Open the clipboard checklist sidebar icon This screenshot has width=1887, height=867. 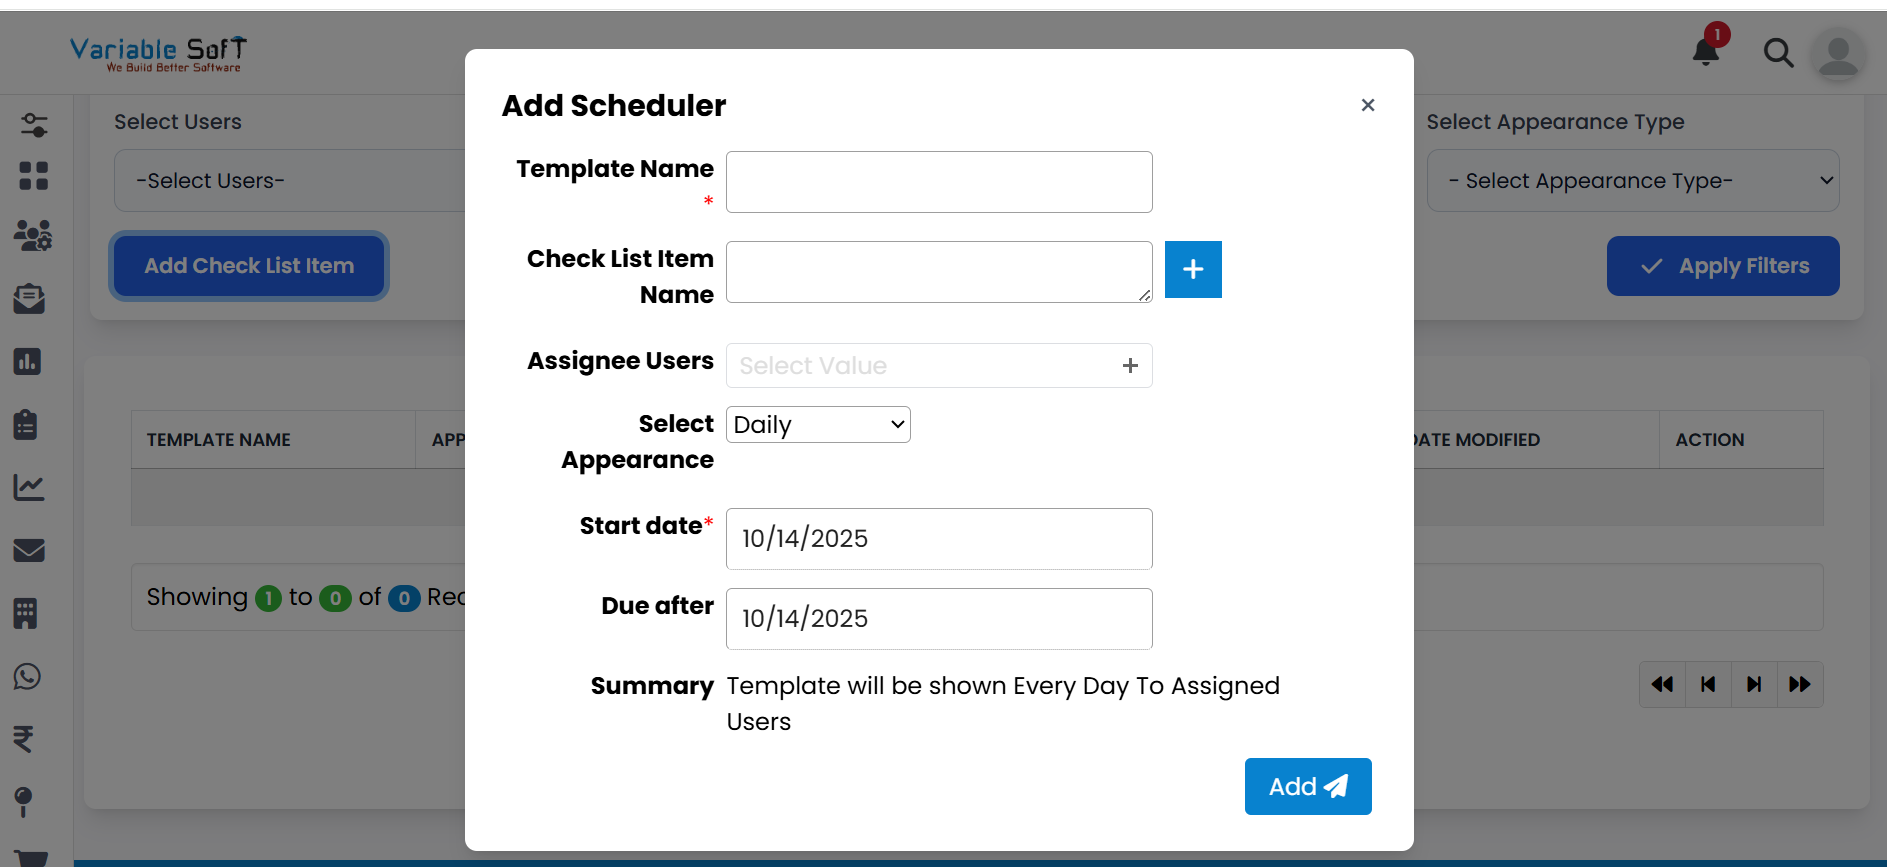click(x=26, y=424)
